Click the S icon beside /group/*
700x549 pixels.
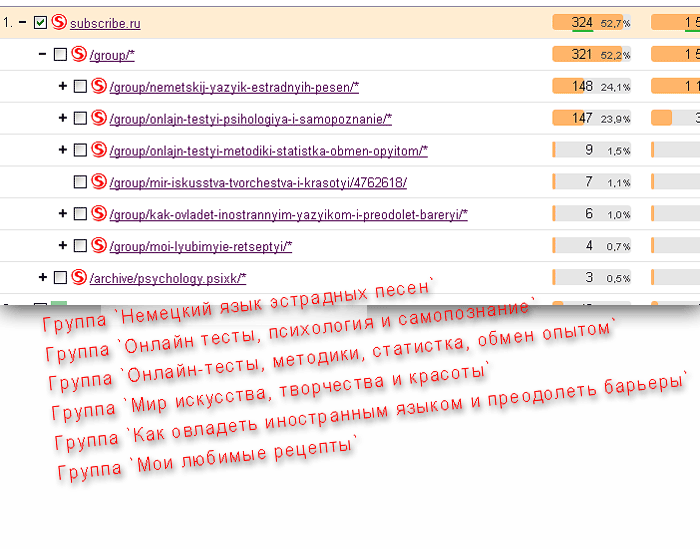(79, 54)
